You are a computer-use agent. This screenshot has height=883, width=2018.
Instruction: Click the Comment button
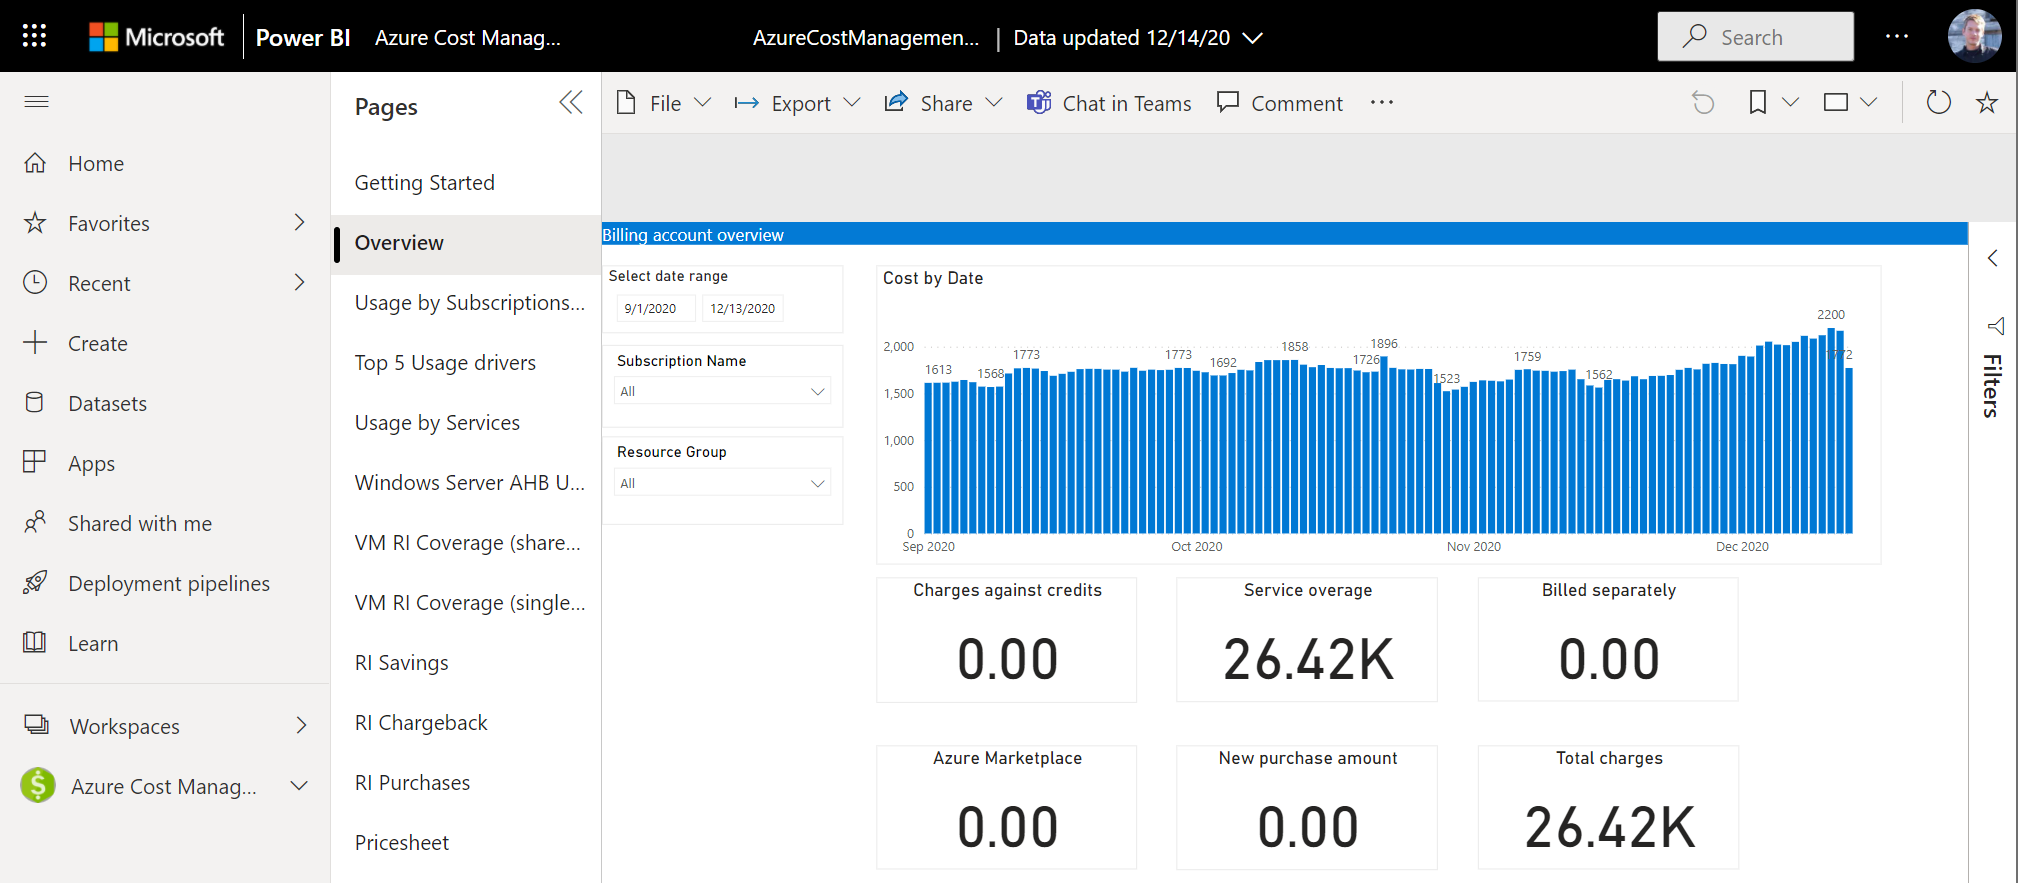(x=1279, y=103)
